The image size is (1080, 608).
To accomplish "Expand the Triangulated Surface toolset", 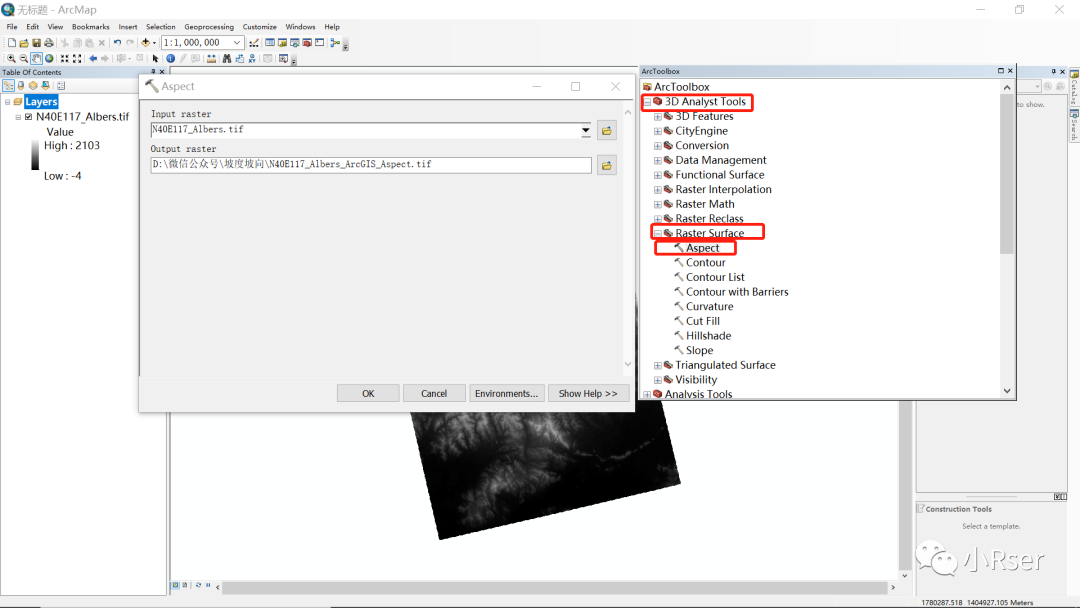I will pyautogui.click(x=658, y=366).
